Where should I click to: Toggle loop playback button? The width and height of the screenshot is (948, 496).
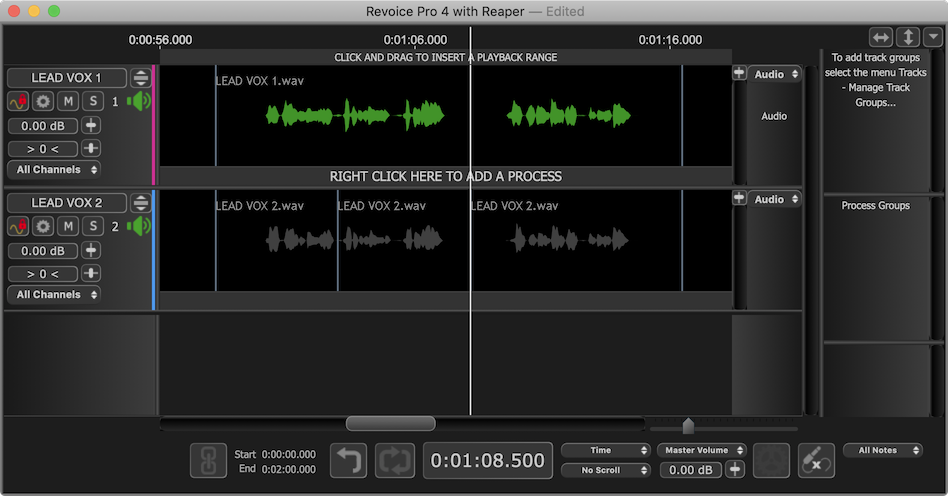pyautogui.click(x=395, y=461)
